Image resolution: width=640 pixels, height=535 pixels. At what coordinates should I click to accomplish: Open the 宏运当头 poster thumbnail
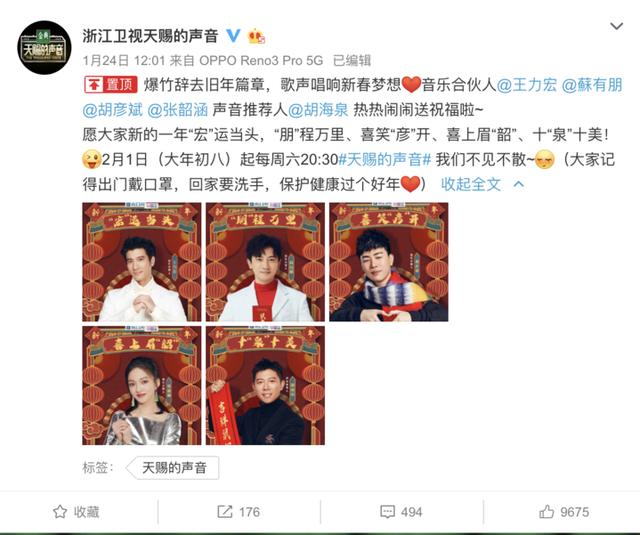(142, 262)
